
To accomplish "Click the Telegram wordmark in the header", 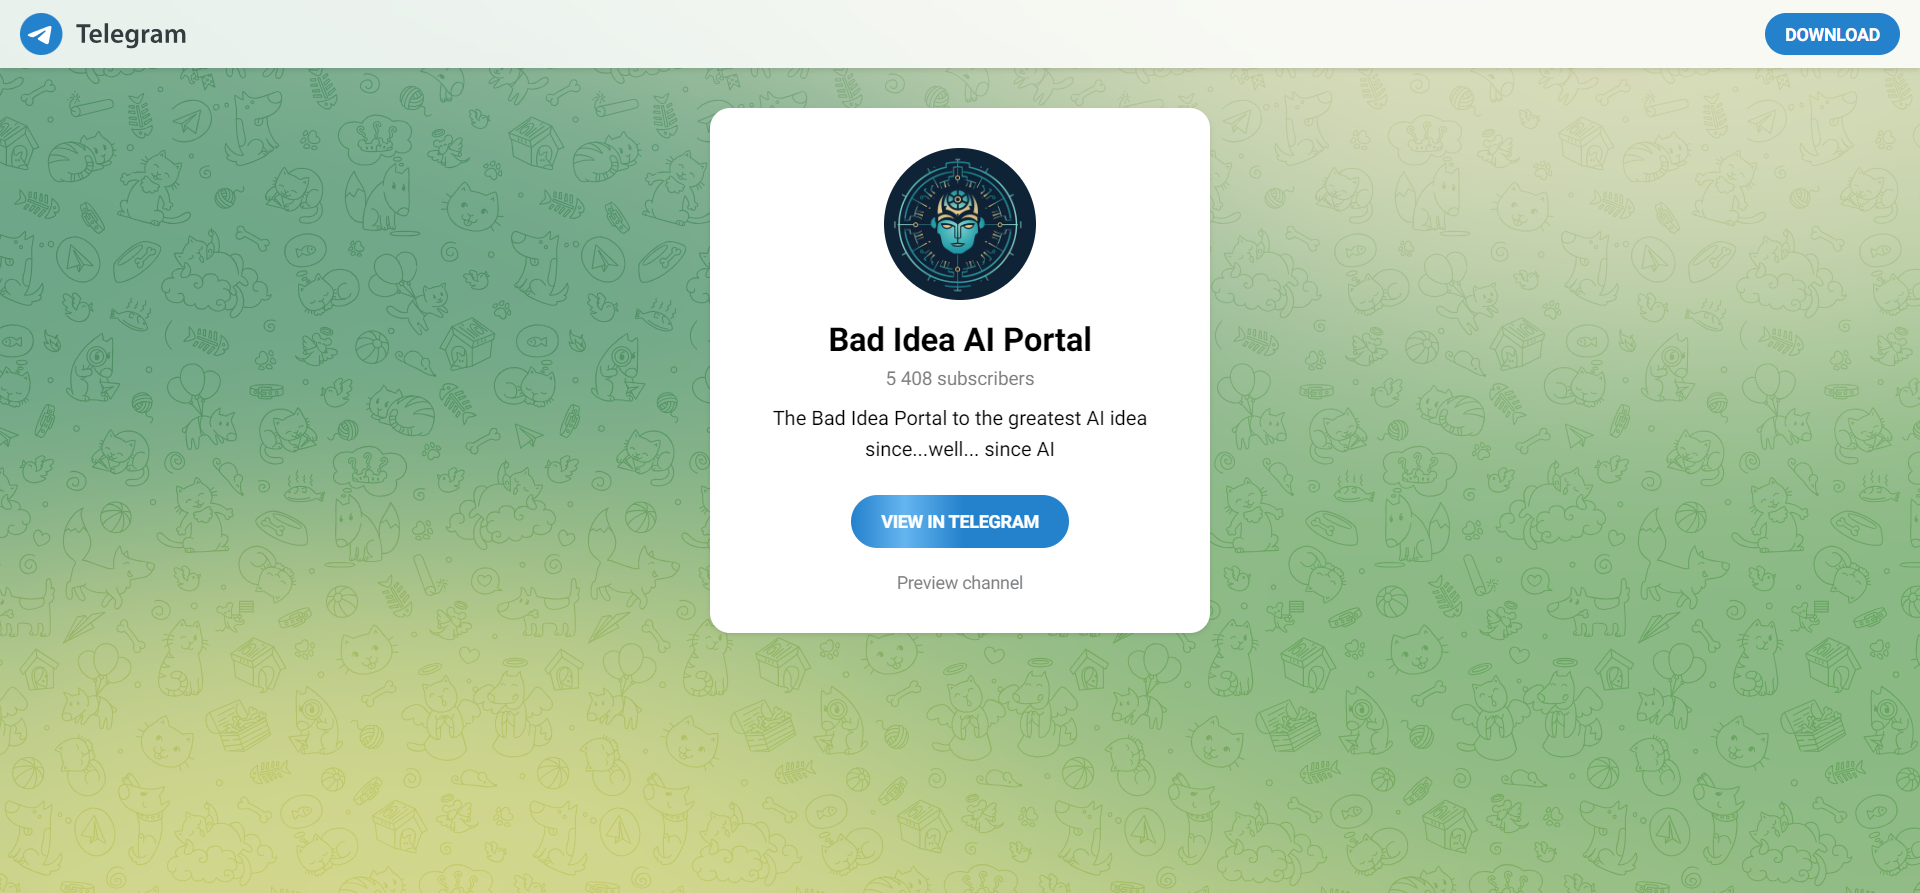I will point(131,34).
